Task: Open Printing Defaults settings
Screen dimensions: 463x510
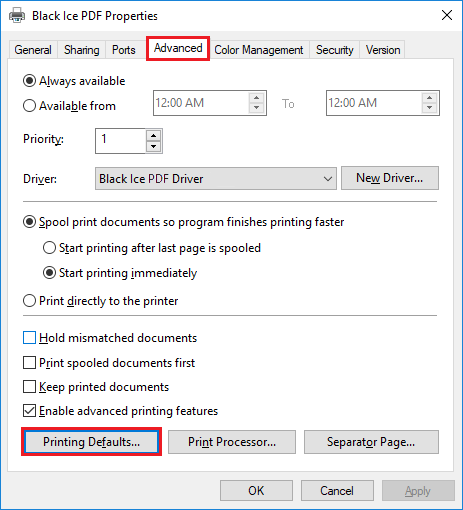Action: [x=91, y=442]
